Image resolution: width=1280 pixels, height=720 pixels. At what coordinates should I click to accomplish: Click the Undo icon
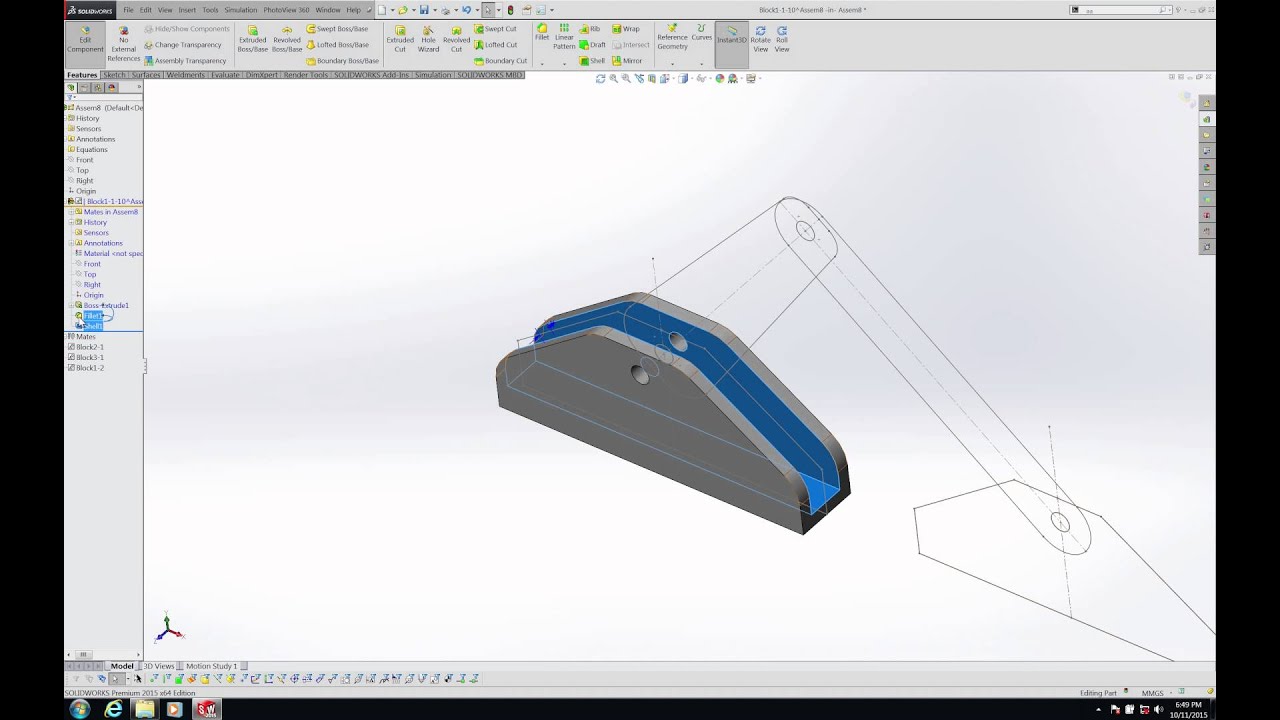coord(466,10)
